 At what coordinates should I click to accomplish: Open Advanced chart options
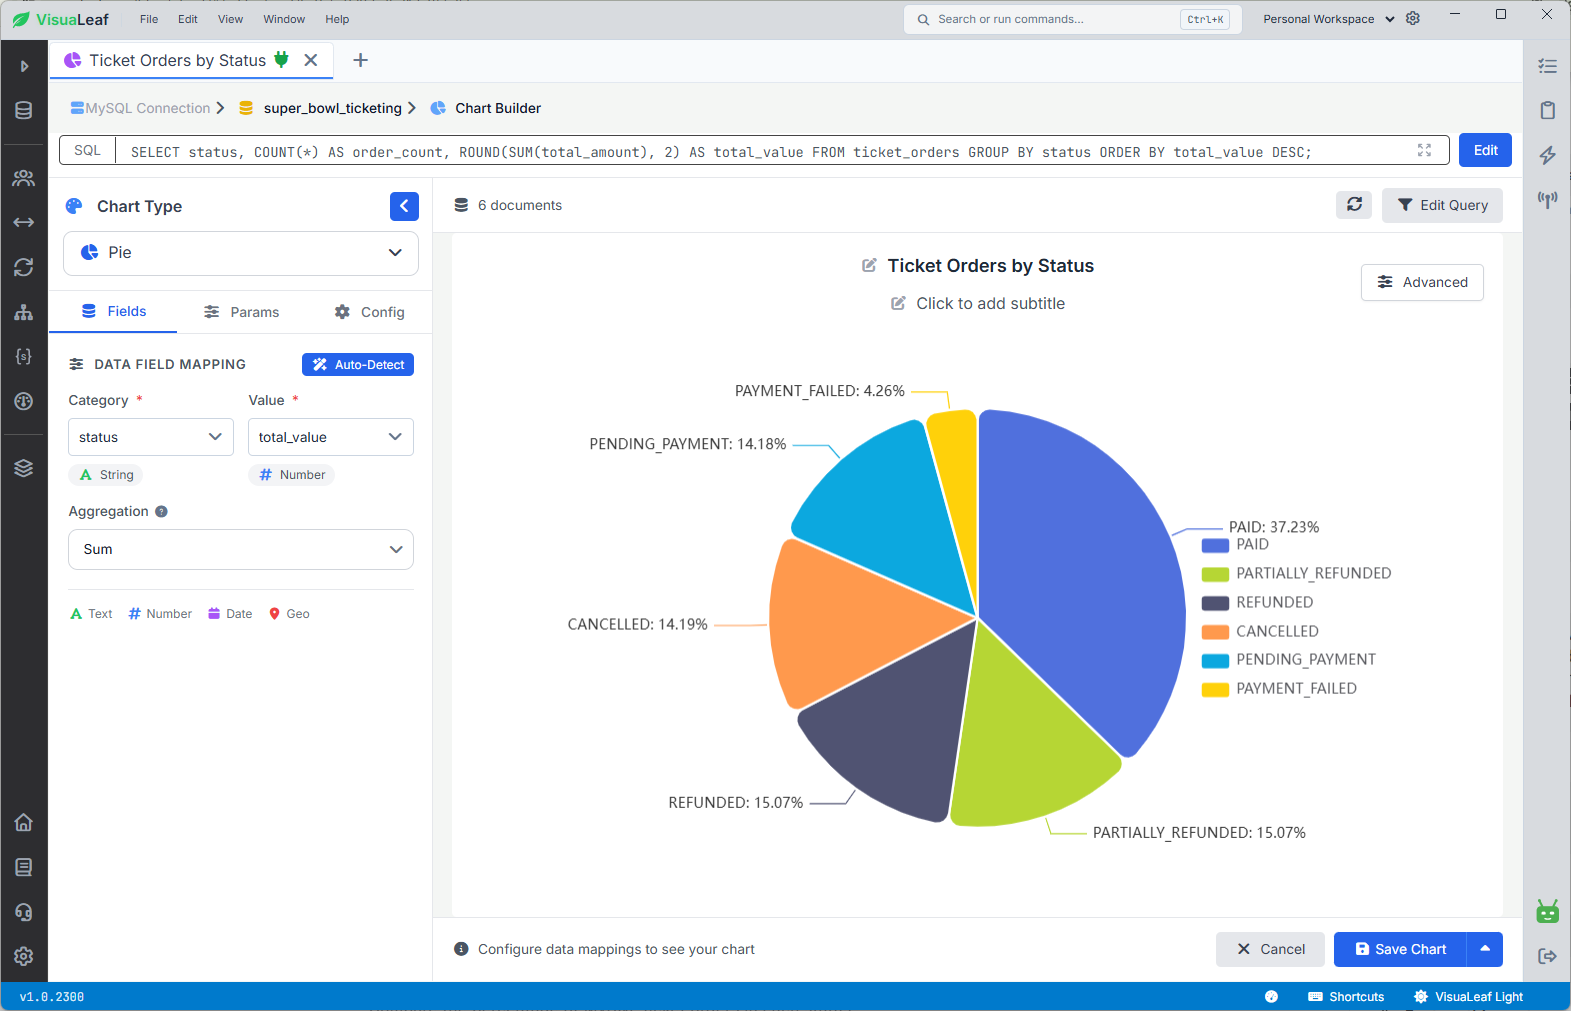[1422, 282]
